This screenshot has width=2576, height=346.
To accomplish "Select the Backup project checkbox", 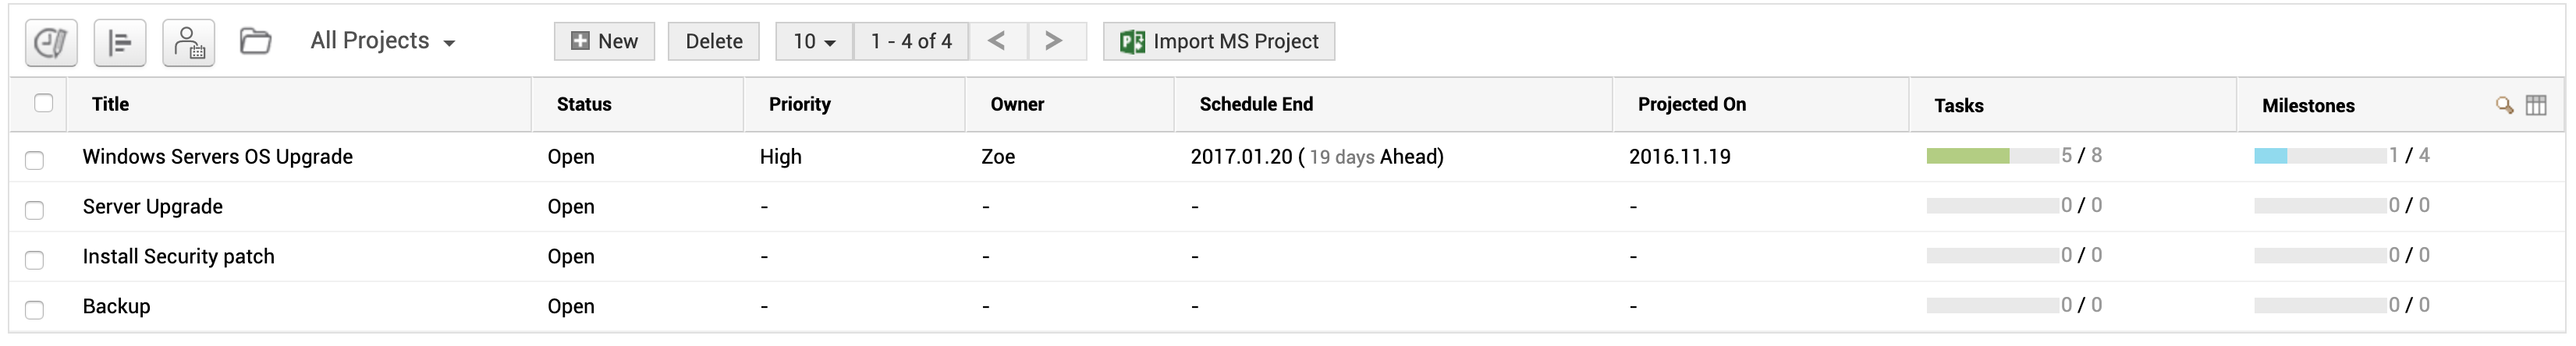I will pyautogui.click(x=35, y=310).
